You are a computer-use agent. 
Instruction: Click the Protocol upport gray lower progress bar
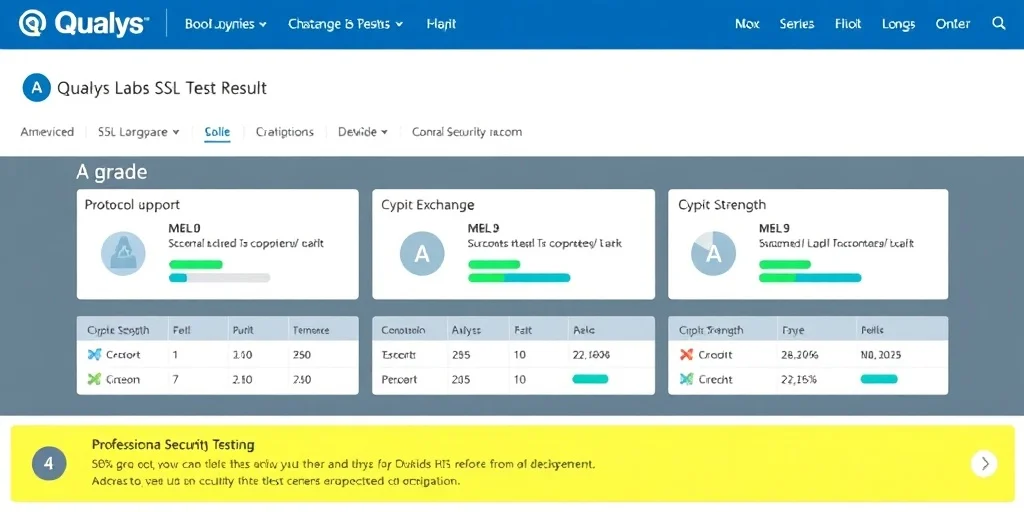click(x=219, y=278)
